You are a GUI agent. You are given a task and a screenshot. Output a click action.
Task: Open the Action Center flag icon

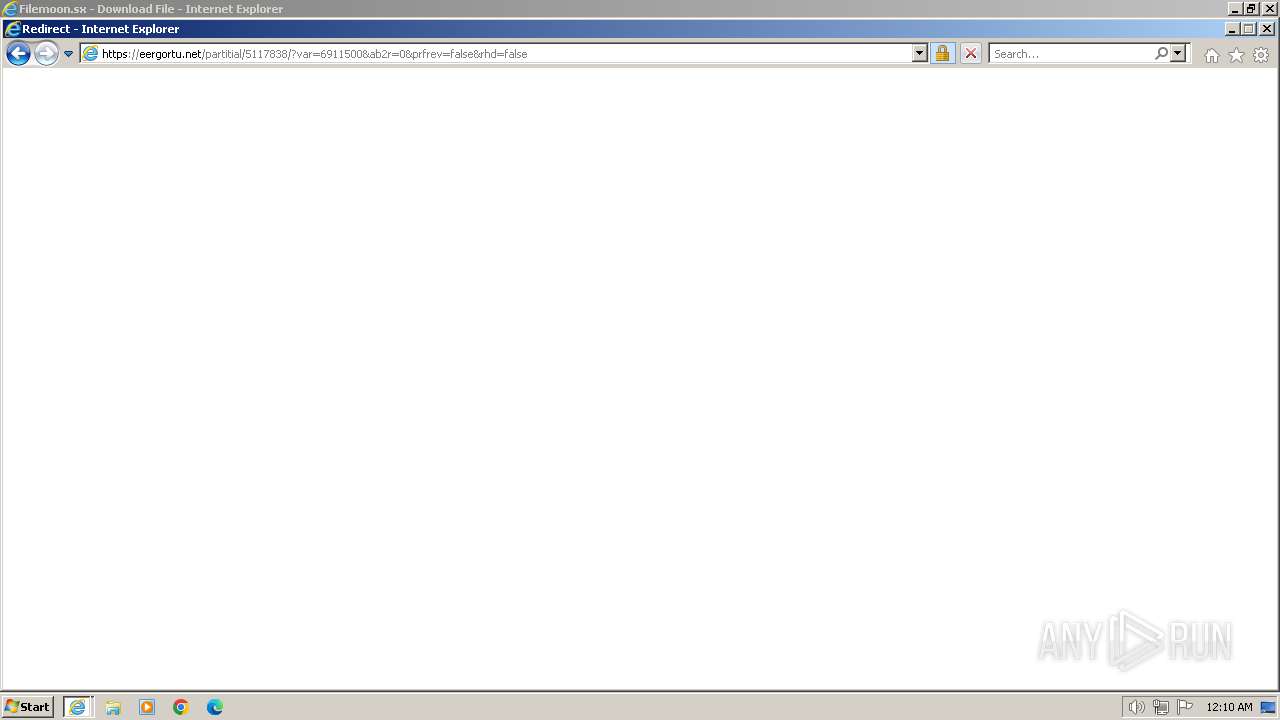(1185, 707)
